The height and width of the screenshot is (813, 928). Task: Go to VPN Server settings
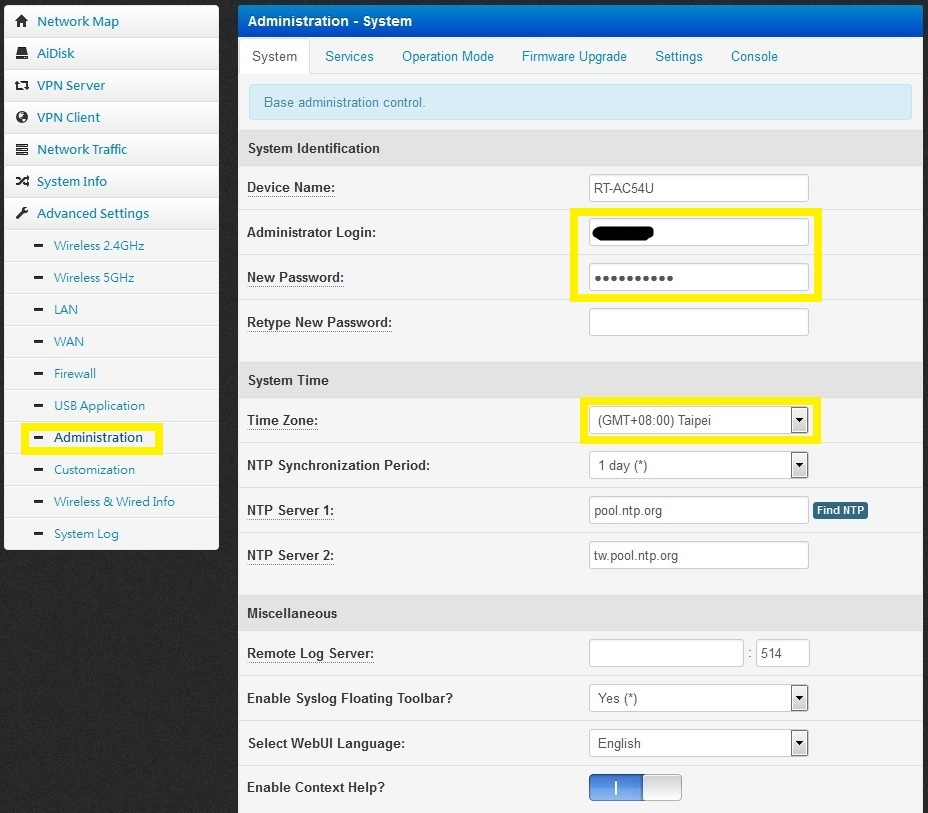pos(71,85)
